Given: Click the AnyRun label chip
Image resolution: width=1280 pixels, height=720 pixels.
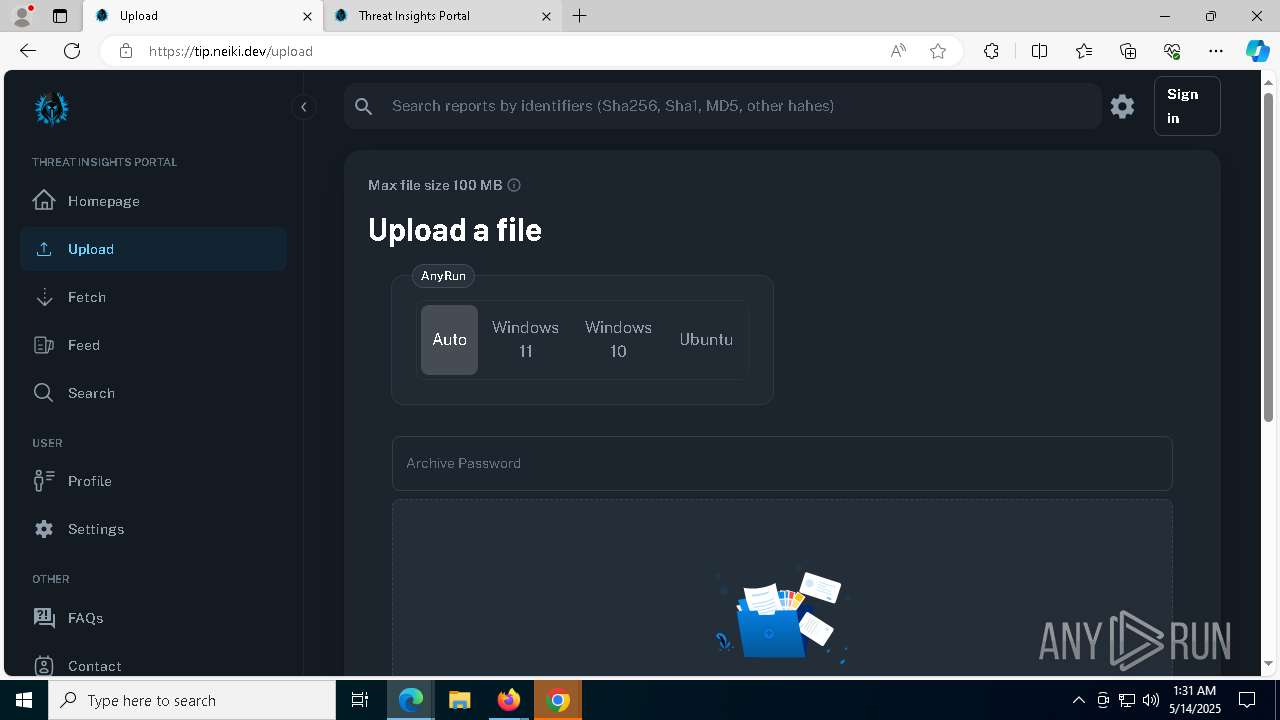Looking at the screenshot, I should coord(443,276).
